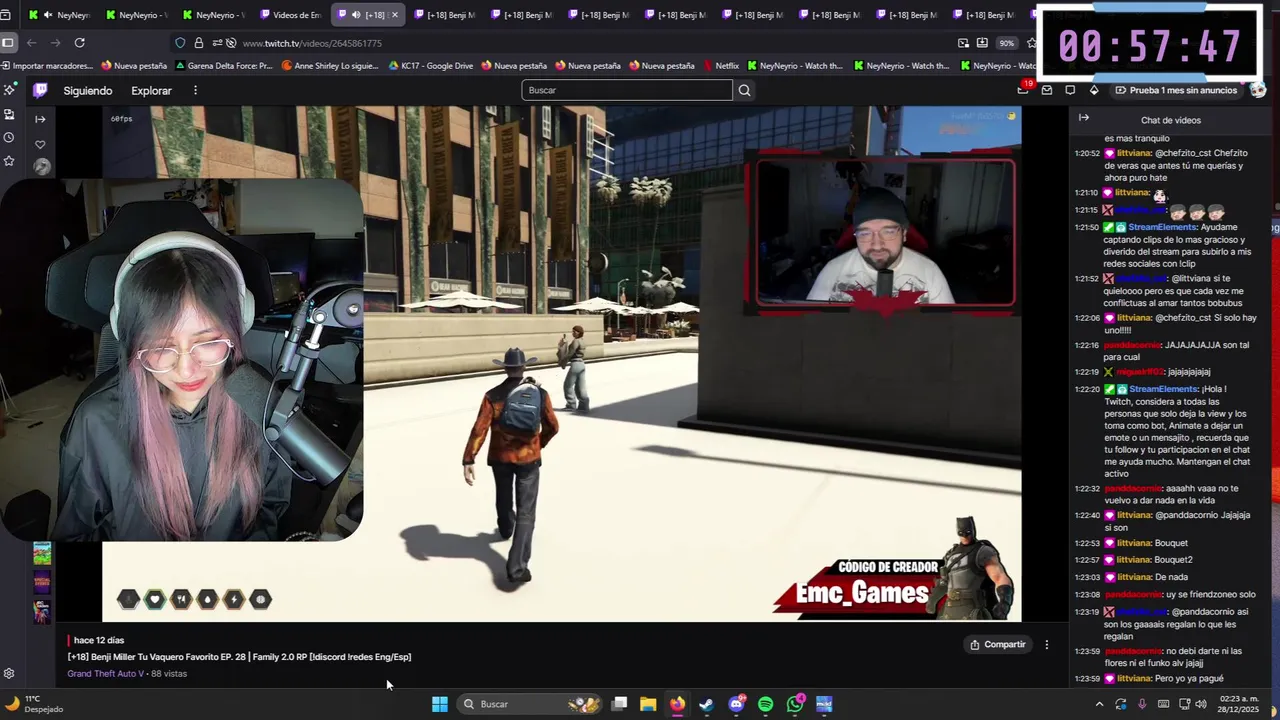
Task: Switch to the Videos de Em tab
Action: 290,15
